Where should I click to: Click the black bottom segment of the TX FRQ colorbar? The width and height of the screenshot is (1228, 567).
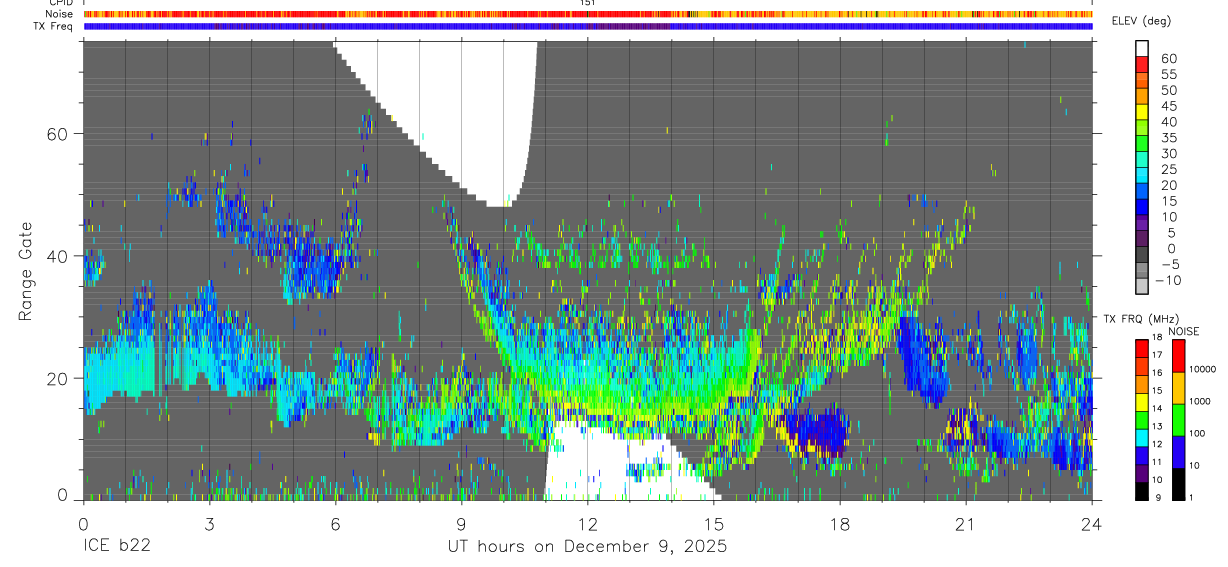tap(1142, 489)
